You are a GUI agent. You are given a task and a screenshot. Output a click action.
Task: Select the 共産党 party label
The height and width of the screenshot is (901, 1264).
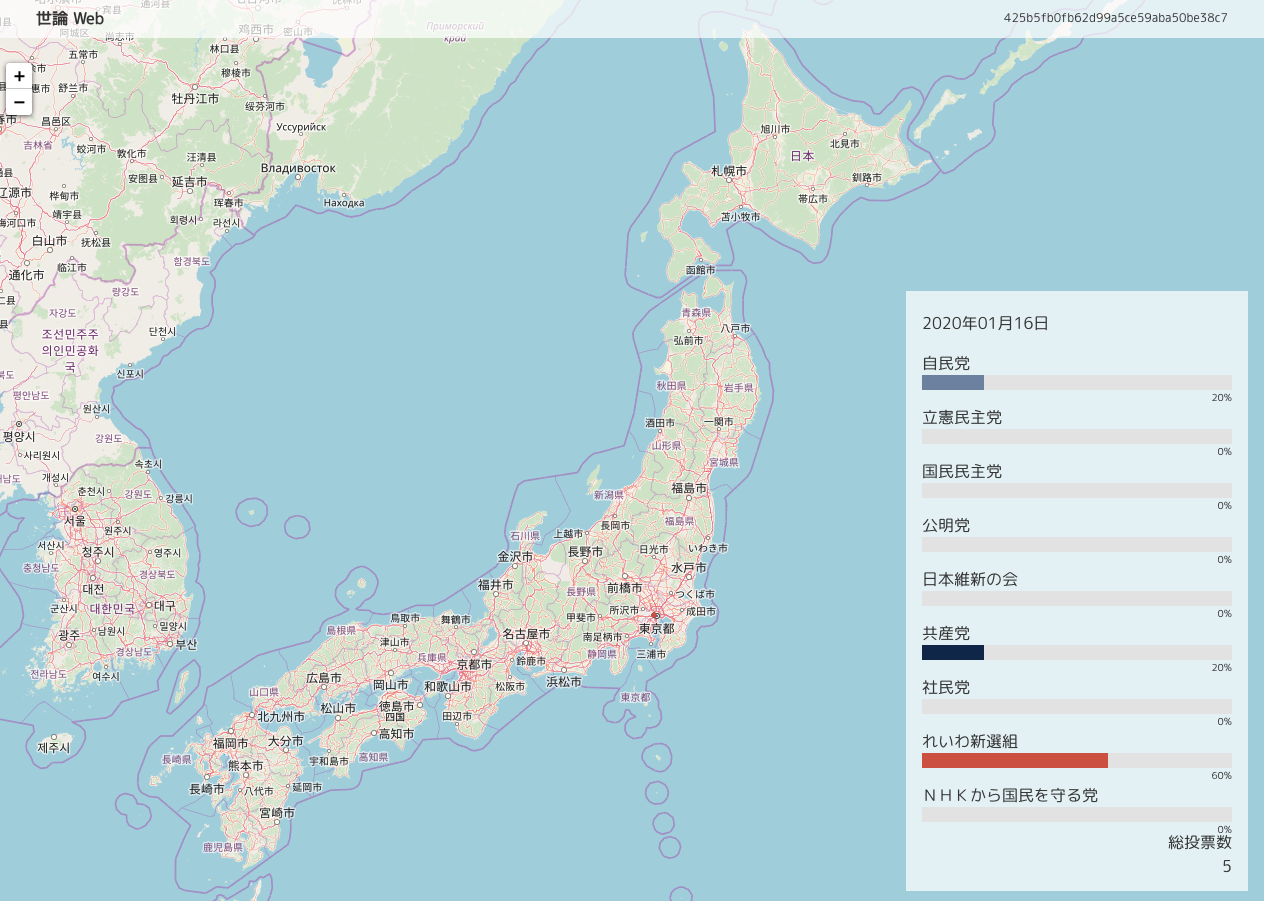pos(946,633)
